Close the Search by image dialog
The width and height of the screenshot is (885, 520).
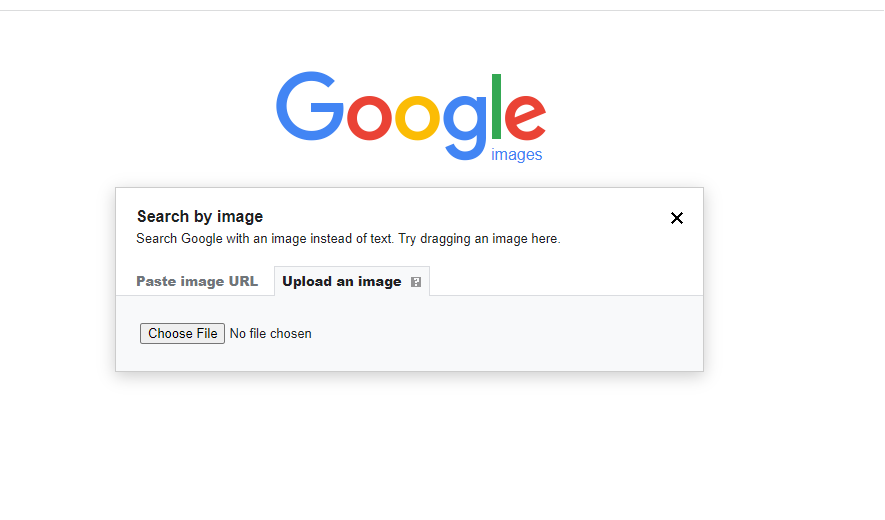pos(677,218)
